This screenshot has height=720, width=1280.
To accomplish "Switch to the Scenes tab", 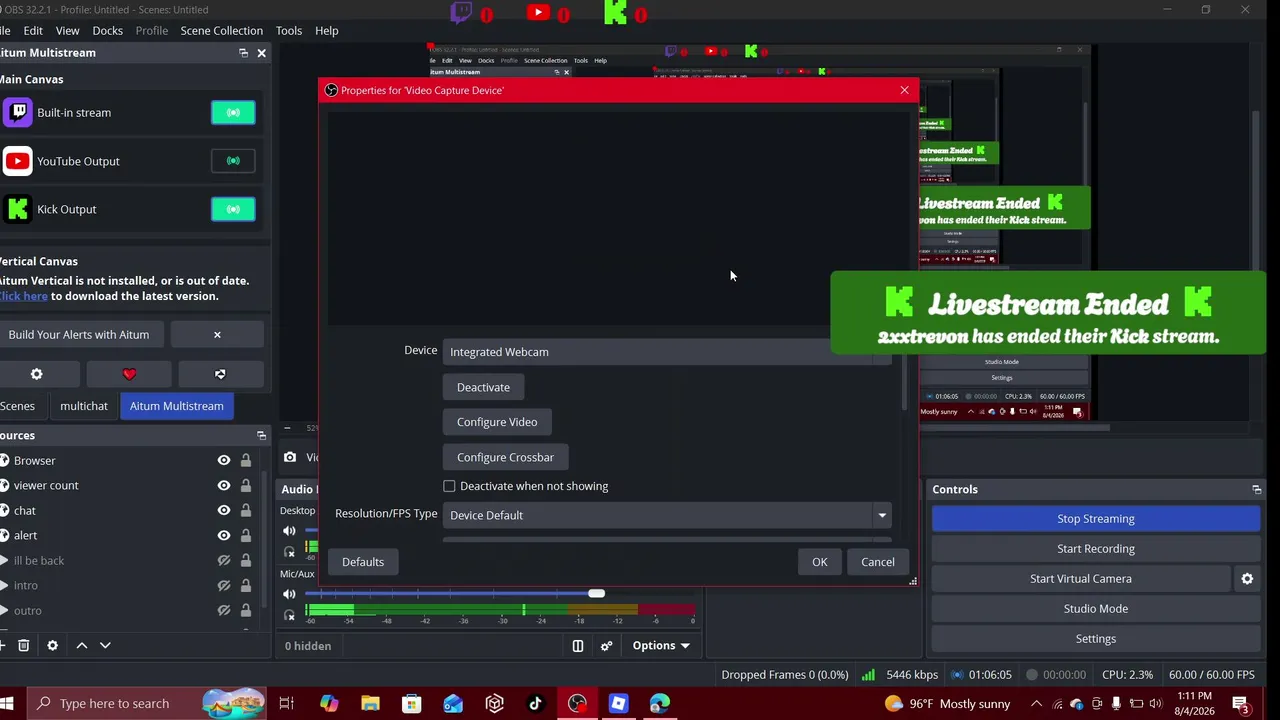I will pyautogui.click(x=17, y=406).
